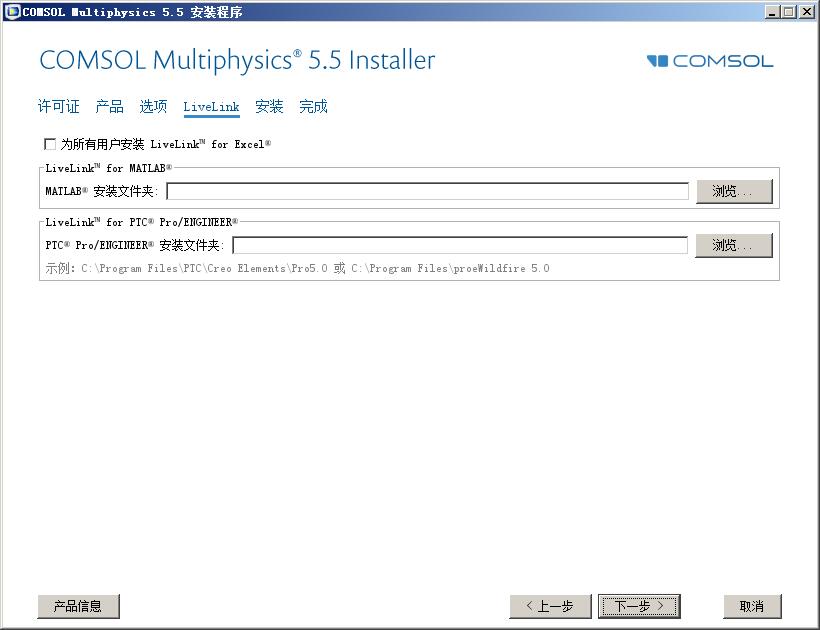This screenshot has width=820, height=630.
Task: Maximize the installer window
Action: 789,12
